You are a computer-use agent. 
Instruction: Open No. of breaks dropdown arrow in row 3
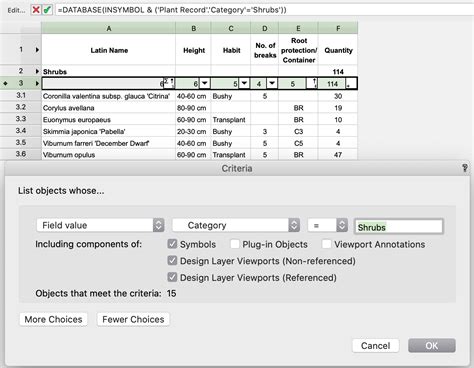[272, 83]
